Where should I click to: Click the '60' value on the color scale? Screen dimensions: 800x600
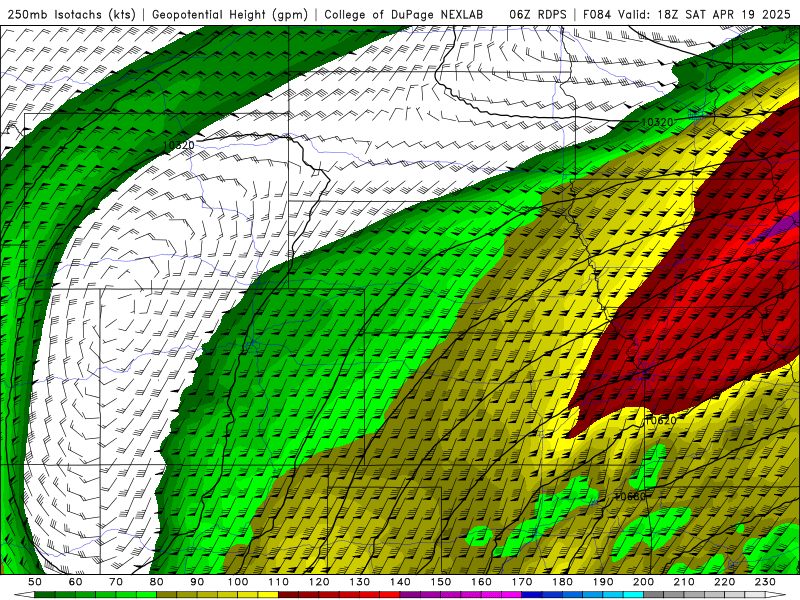click(76, 582)
